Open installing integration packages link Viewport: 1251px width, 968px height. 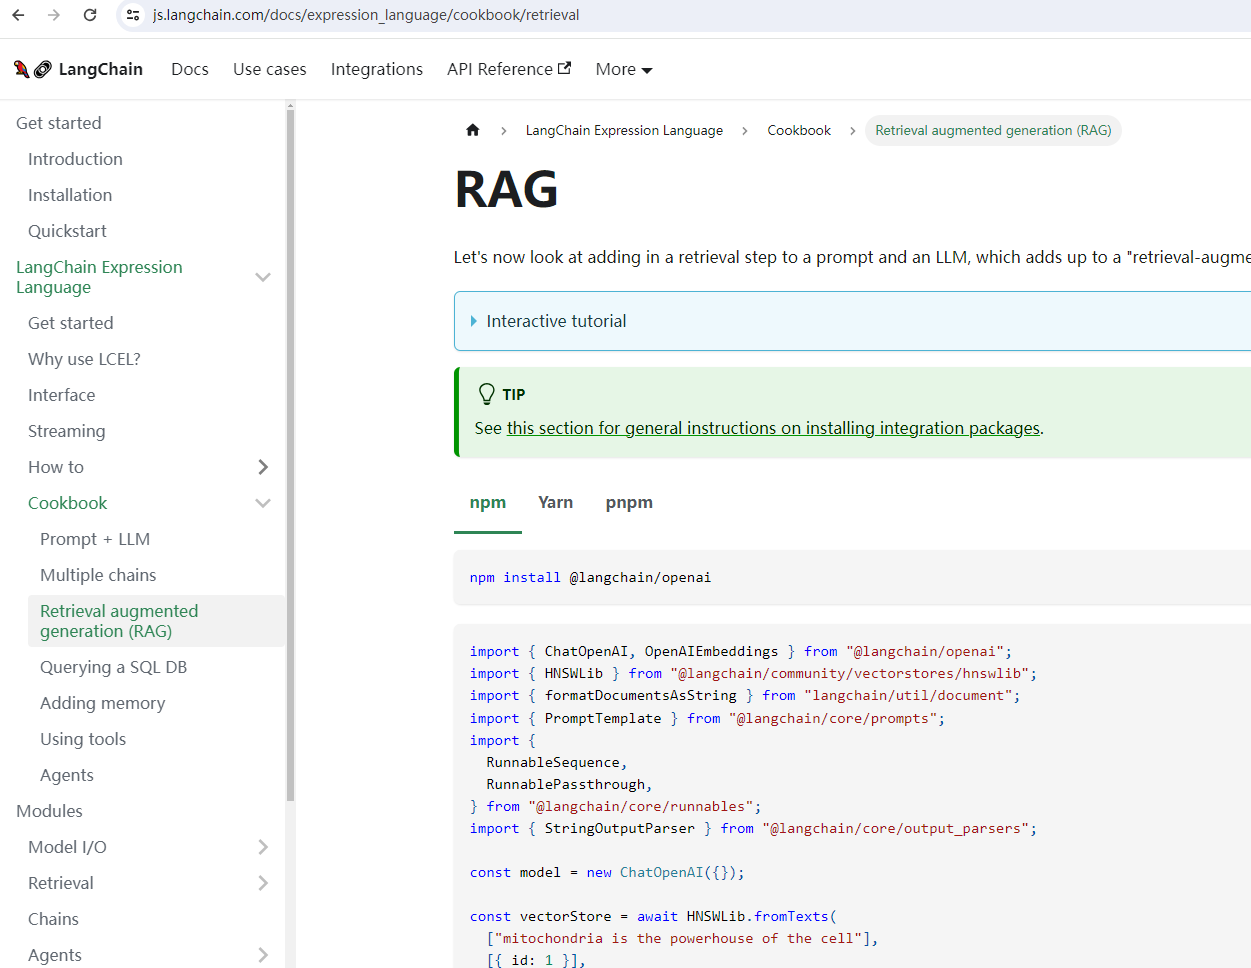click(x=773, y=428)
